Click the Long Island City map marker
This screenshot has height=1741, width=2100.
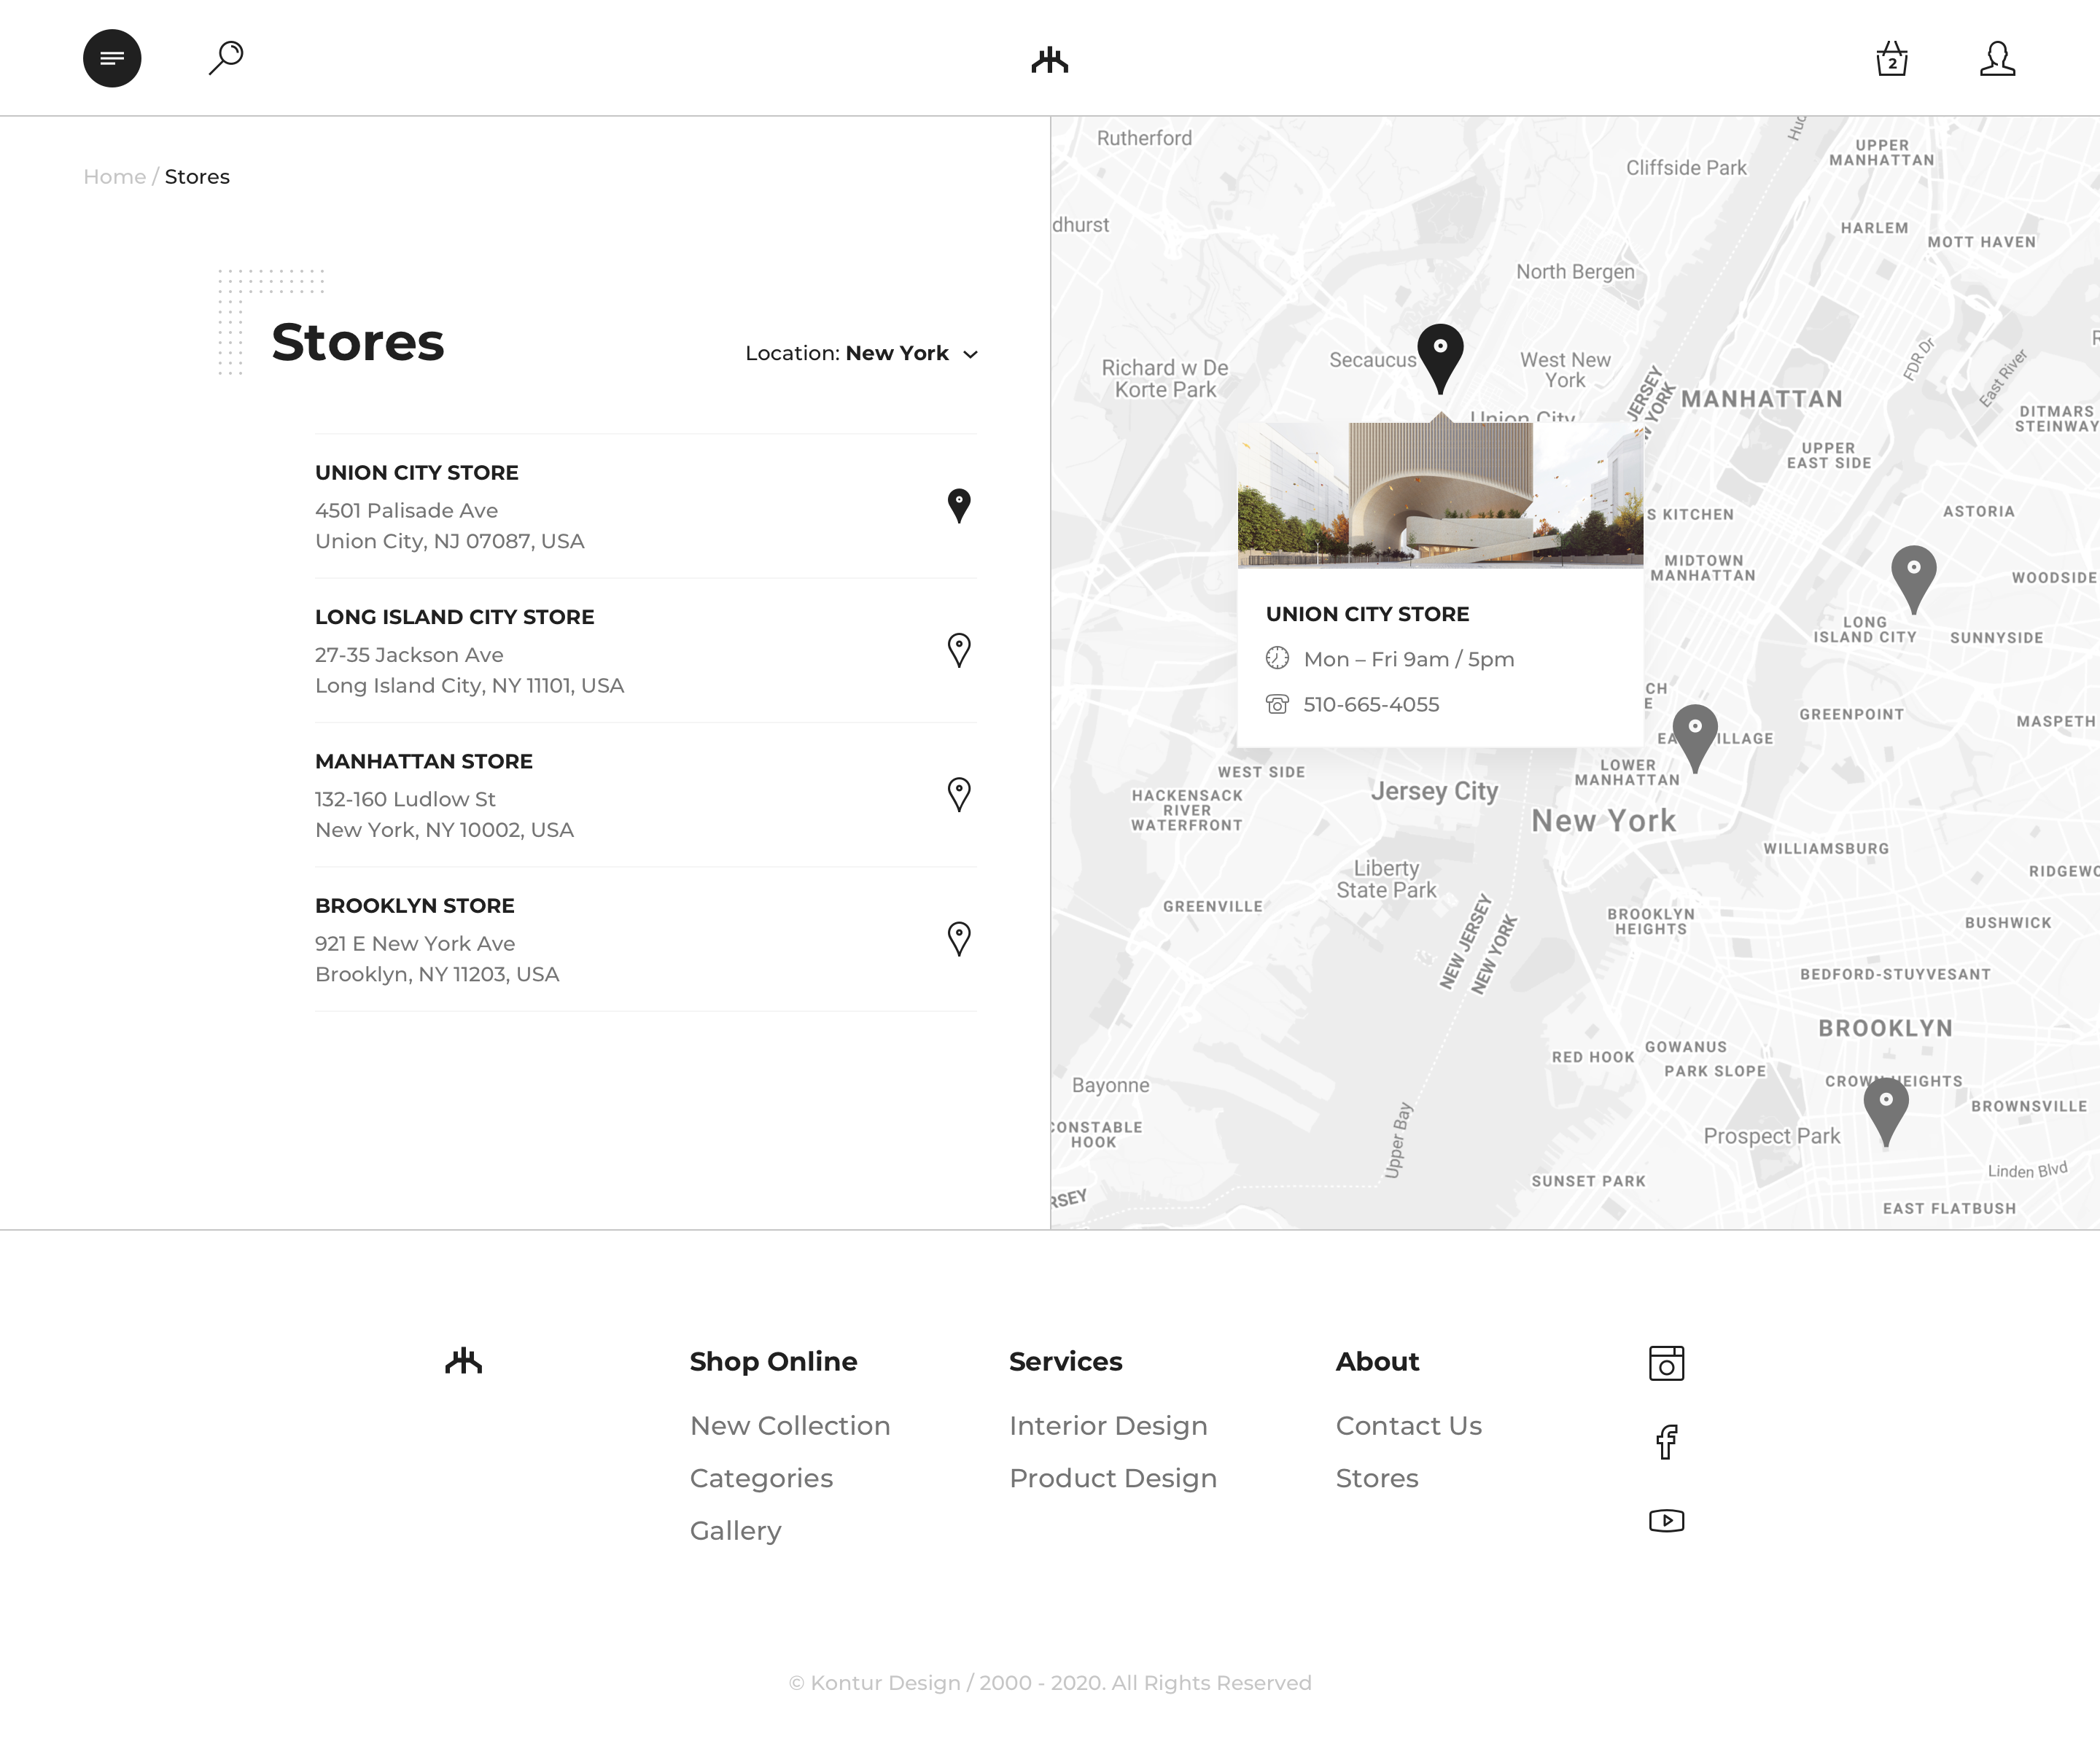[x=1913, y=574]
